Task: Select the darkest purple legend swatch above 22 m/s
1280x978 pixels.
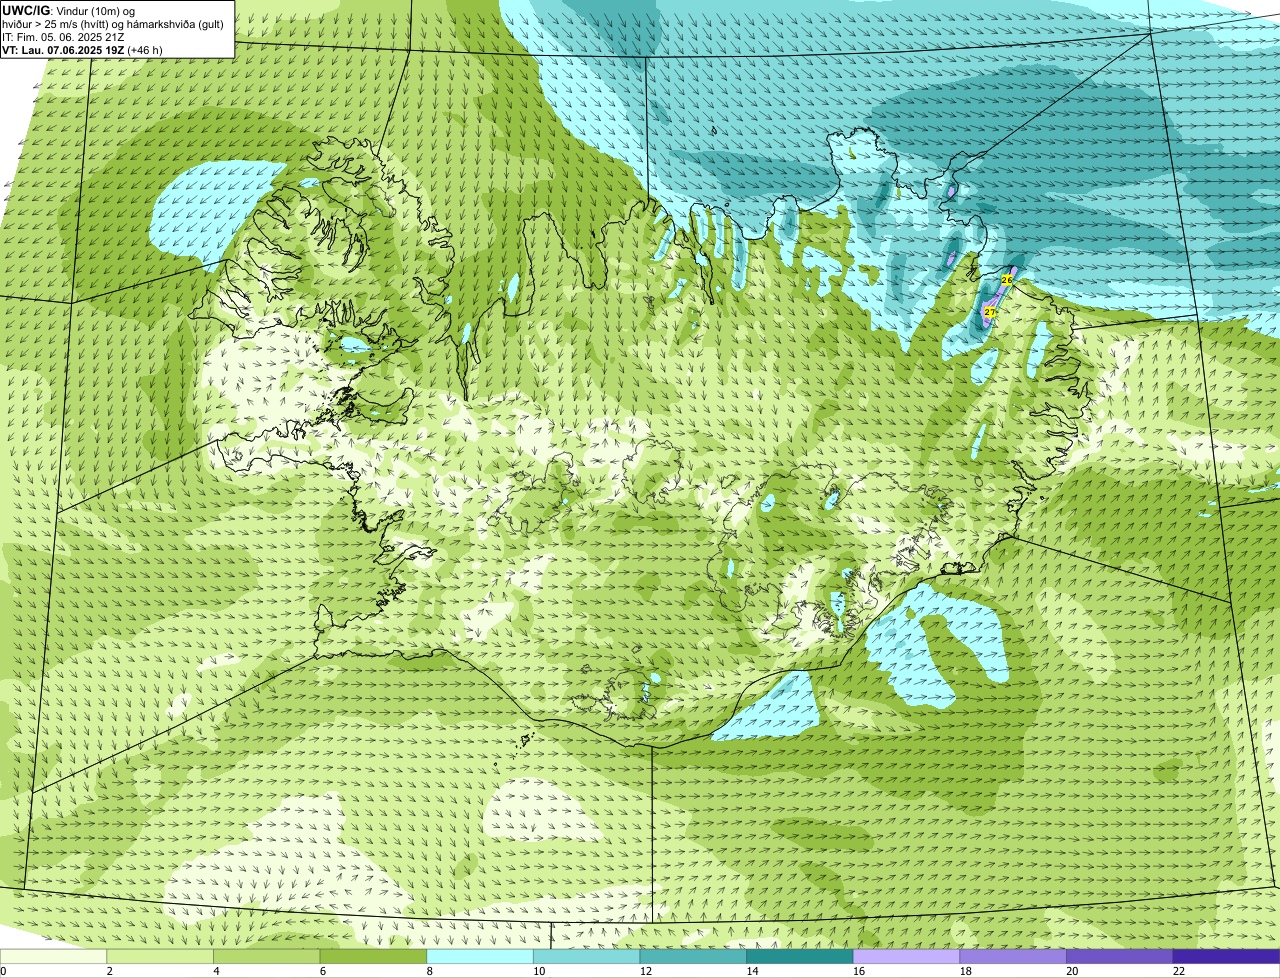Action: pyautogui.click(x=1227, y=956)
